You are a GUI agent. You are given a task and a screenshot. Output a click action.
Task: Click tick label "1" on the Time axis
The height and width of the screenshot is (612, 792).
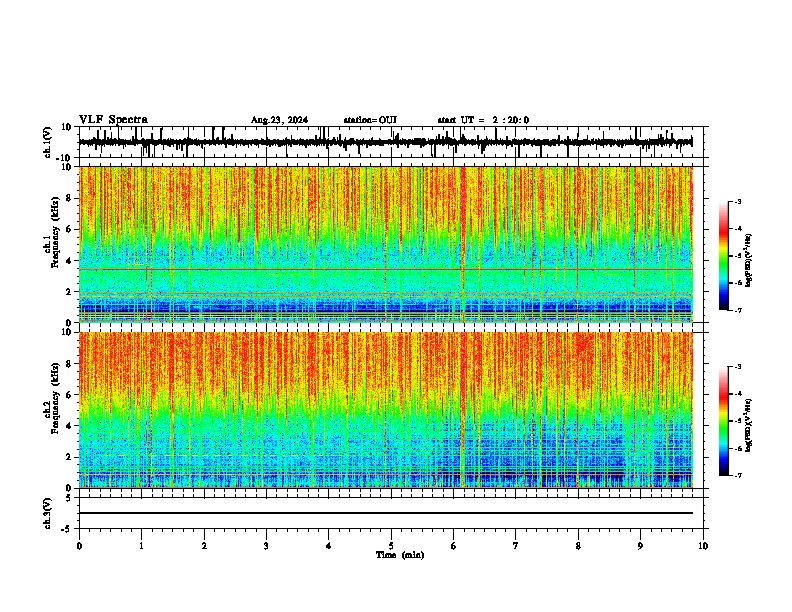141,546
